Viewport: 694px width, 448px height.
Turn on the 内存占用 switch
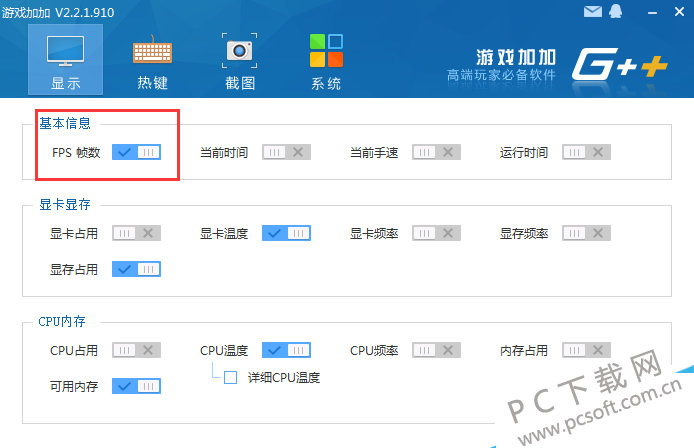[x=586, y=350]
